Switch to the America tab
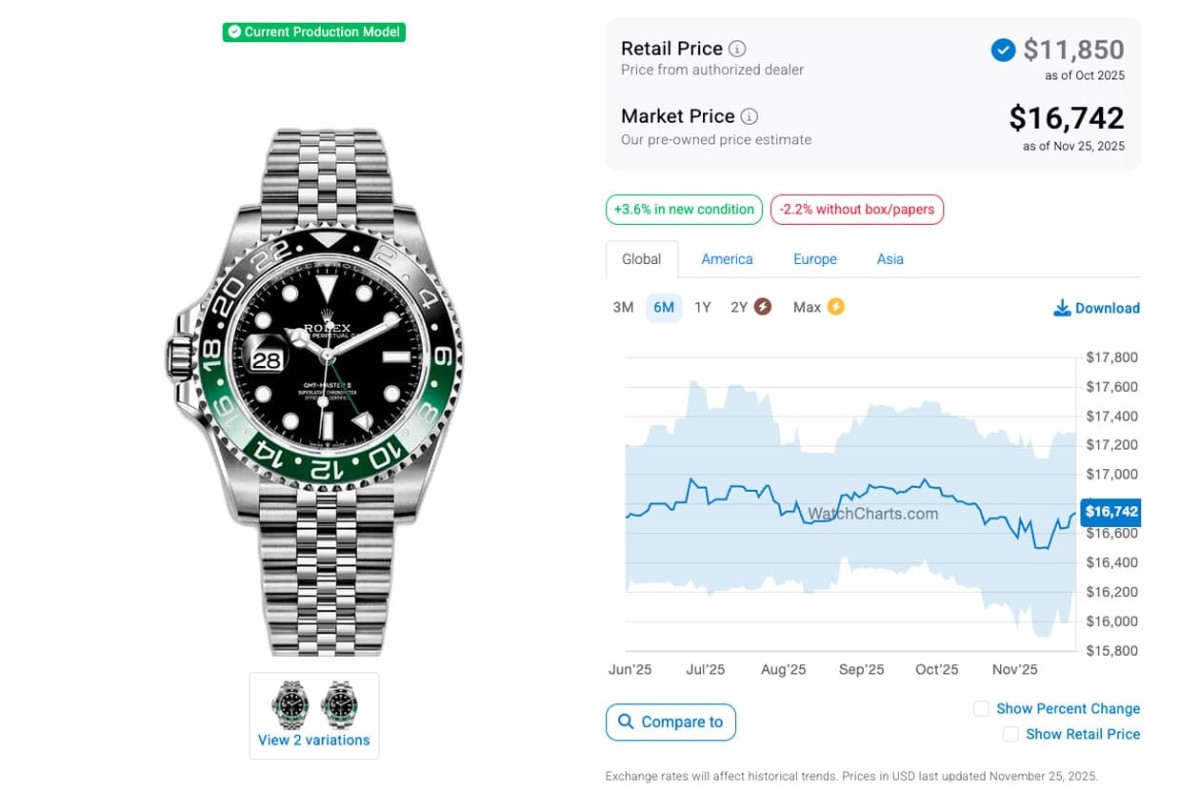 point(727,259)
